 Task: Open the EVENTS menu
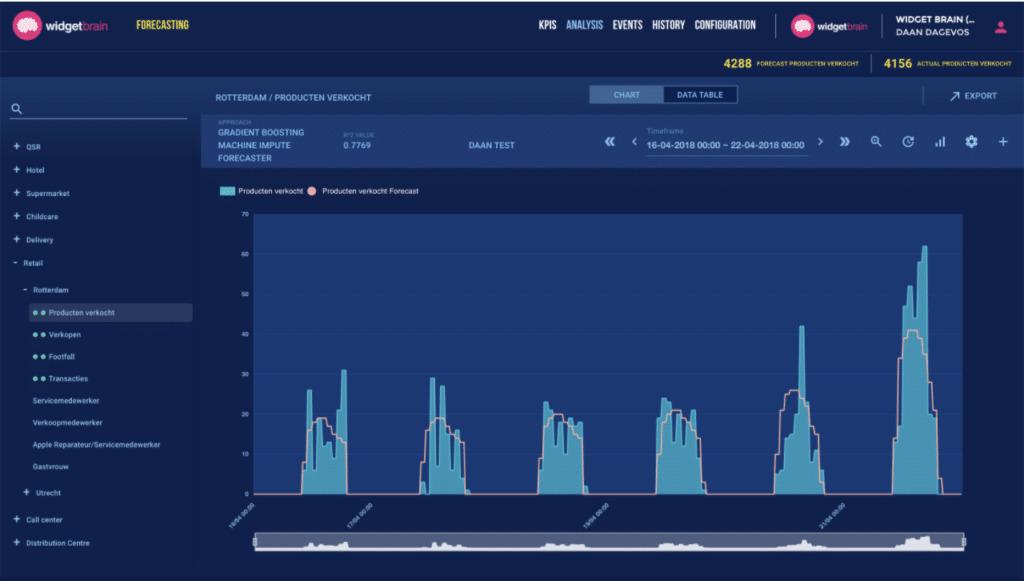(x=628, y=25)
